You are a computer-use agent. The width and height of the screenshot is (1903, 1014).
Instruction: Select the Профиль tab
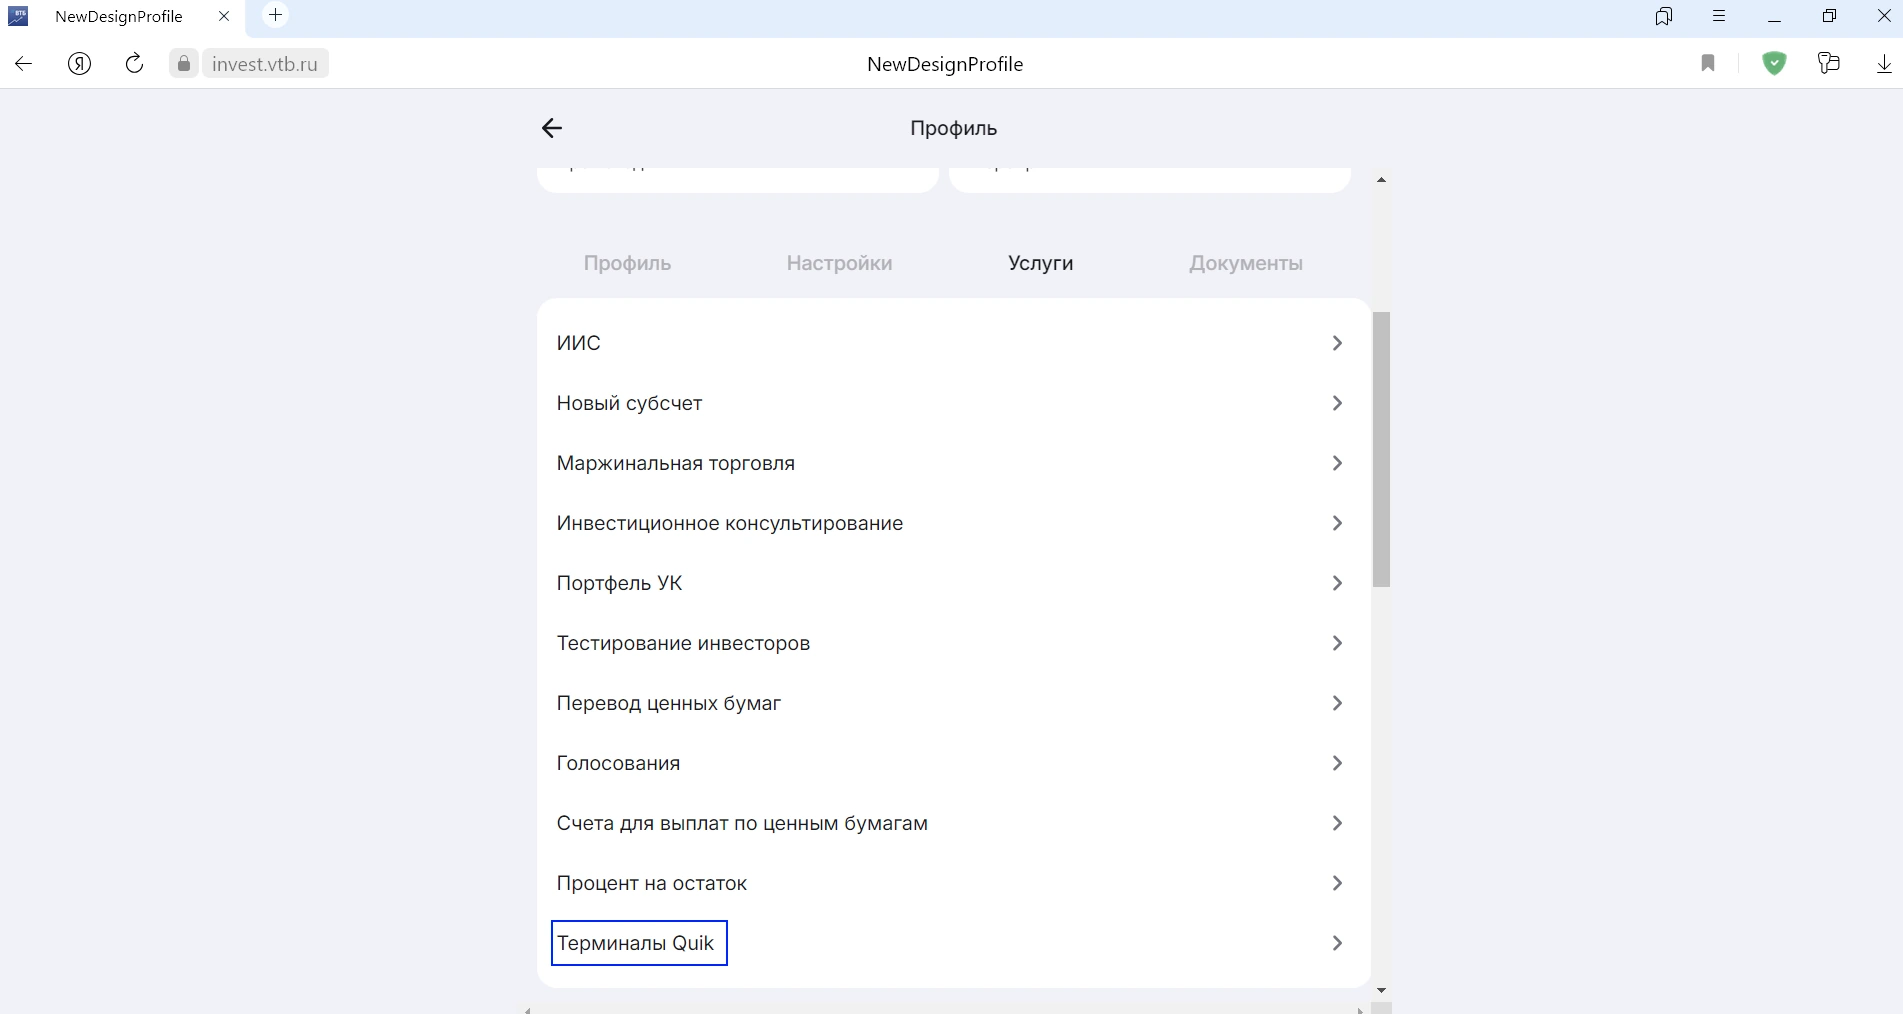click(x=627, y=263)
